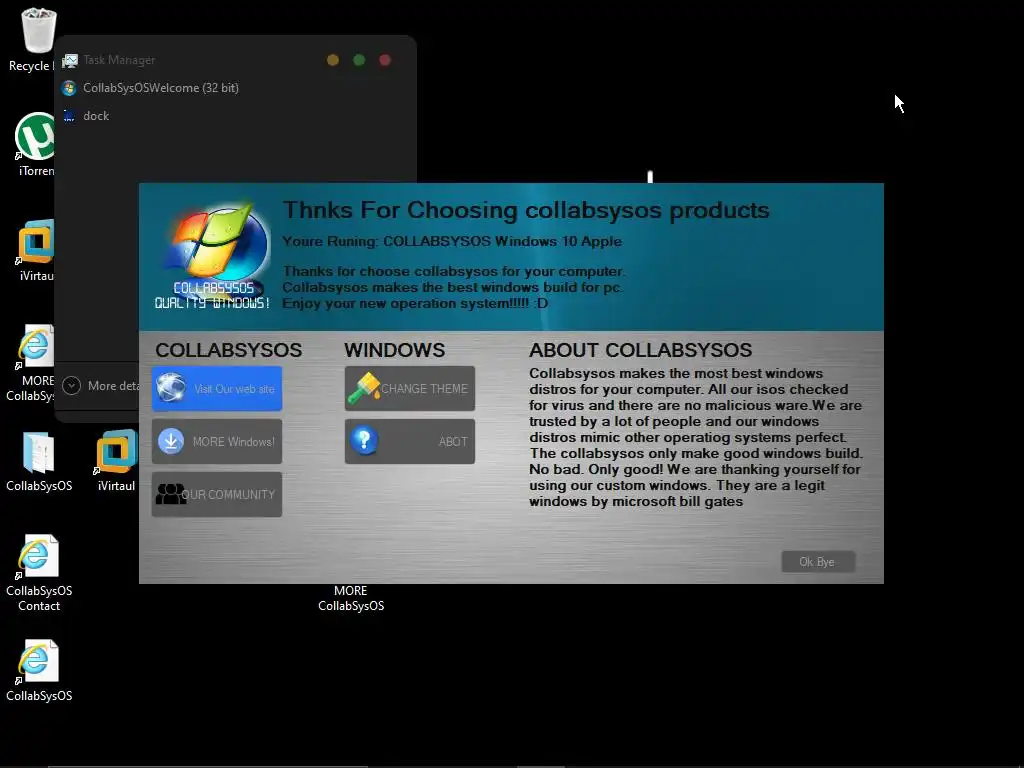Click the CollabSysOS Windows logo in the welcome dialog
1024x768 pixels.
[214, 255]
